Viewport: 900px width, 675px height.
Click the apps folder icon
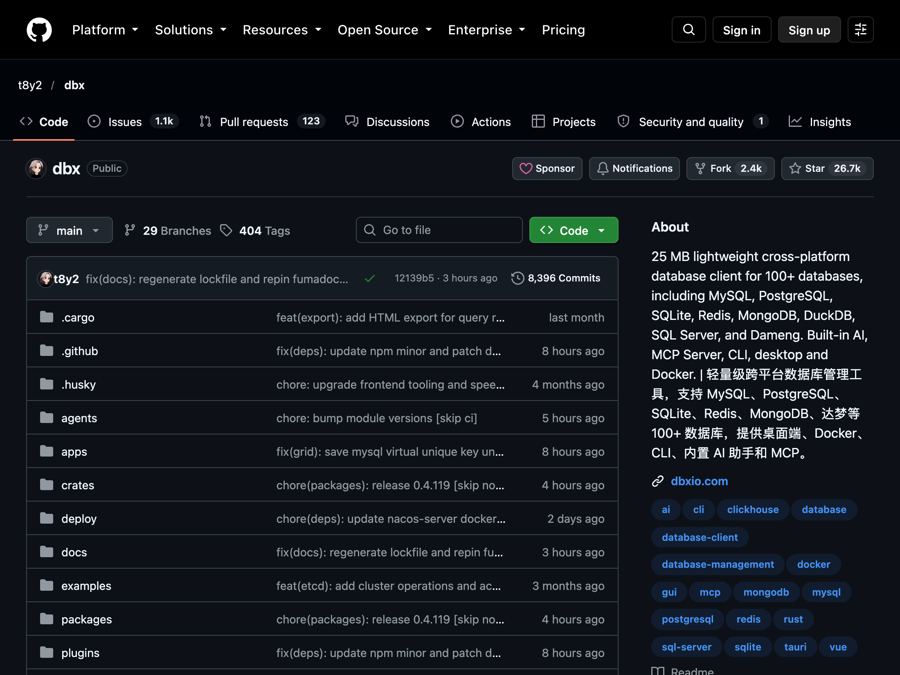point(46,451)
